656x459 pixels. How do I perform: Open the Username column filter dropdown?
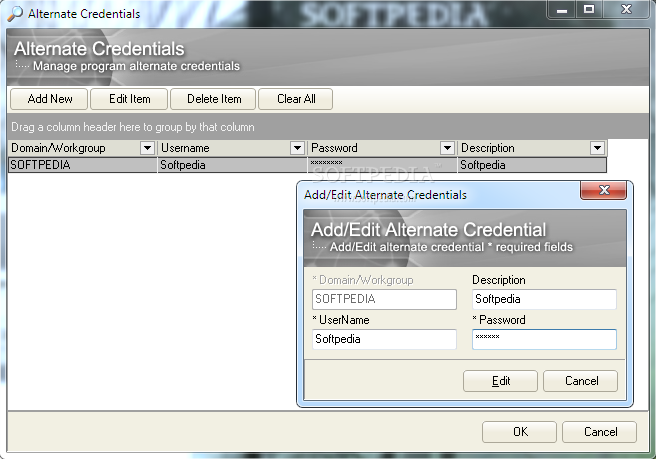coord(297,148)
